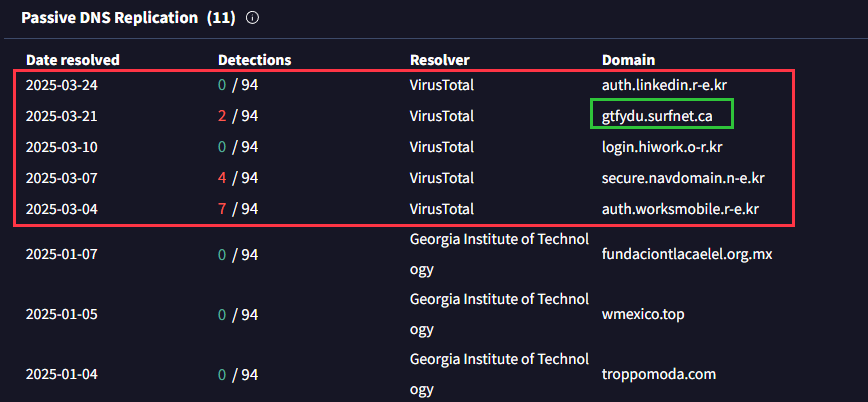The height and width of the screenshot is (402, 868).
Task: Click the auth.worksmobile.r-e.kr domain
Action: [x=680, y=209]
